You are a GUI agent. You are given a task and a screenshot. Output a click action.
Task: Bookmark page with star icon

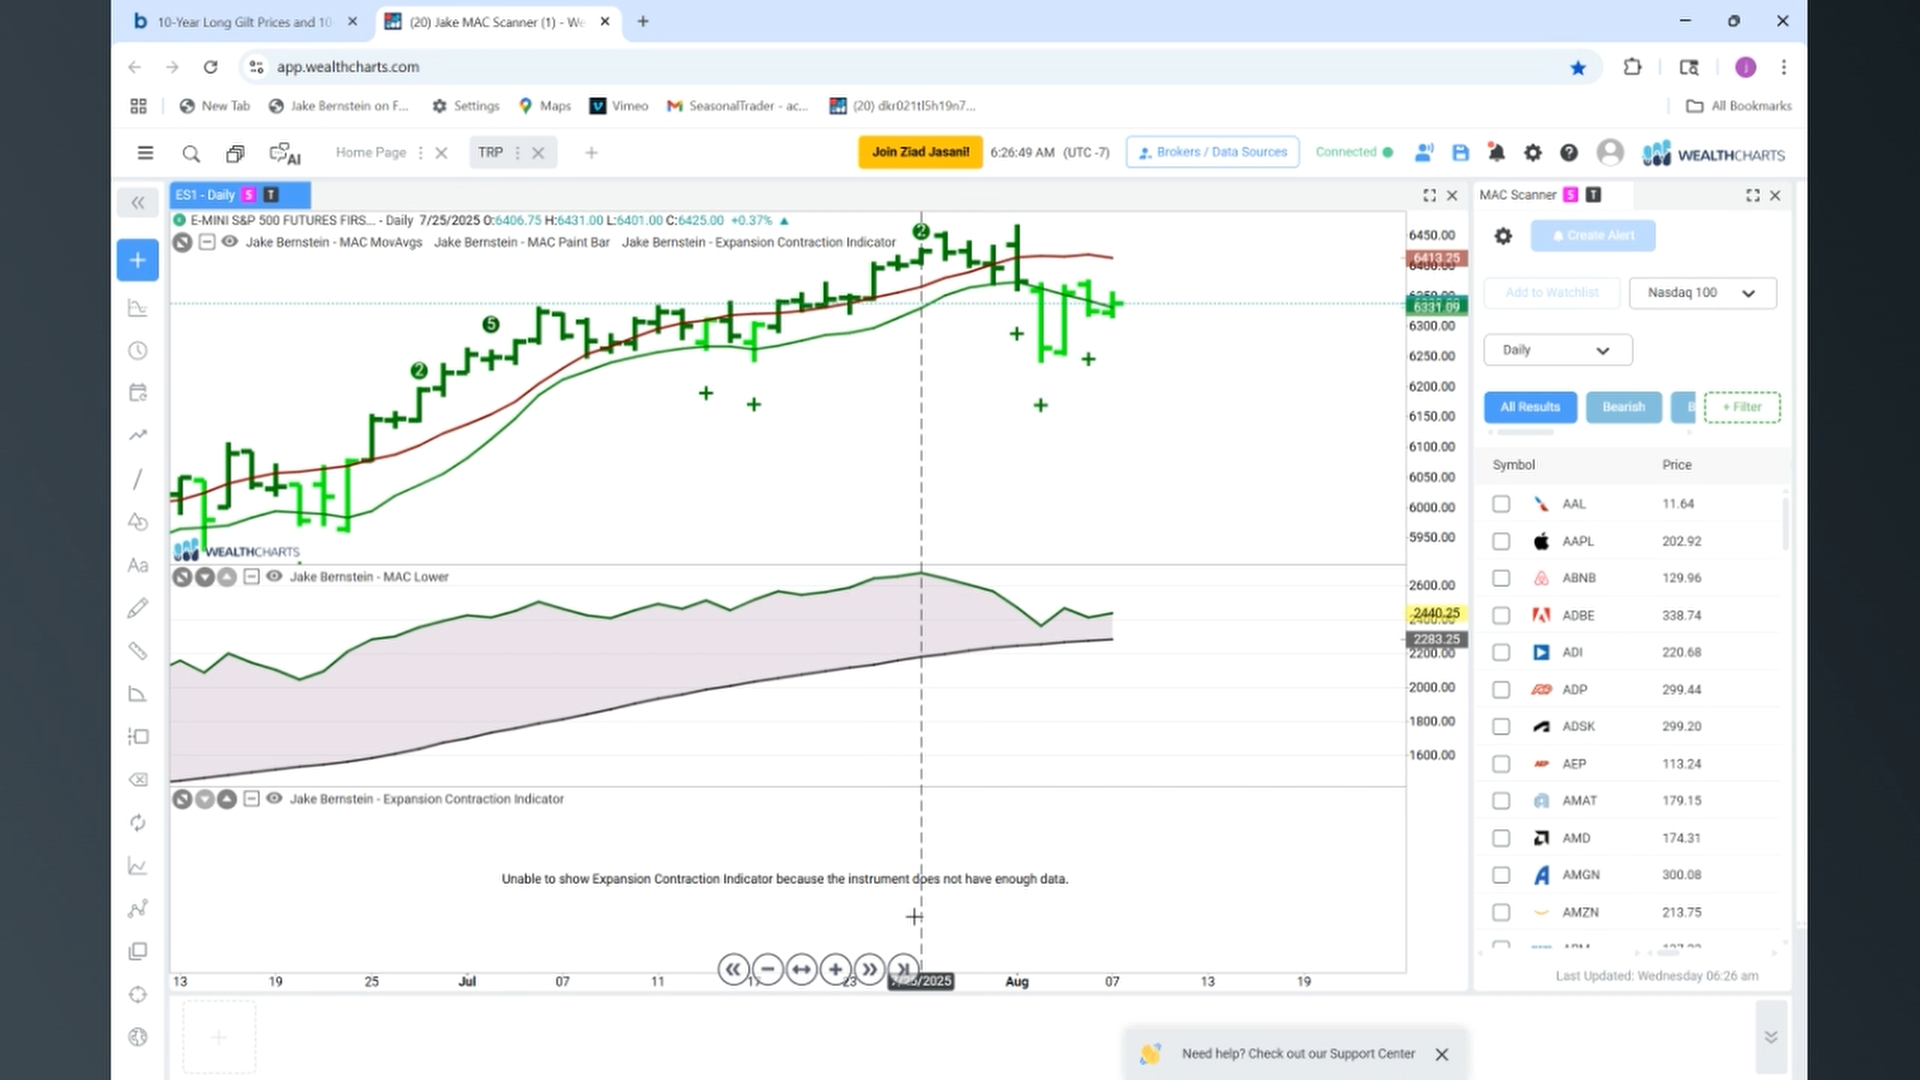[x=1578, y=67]
